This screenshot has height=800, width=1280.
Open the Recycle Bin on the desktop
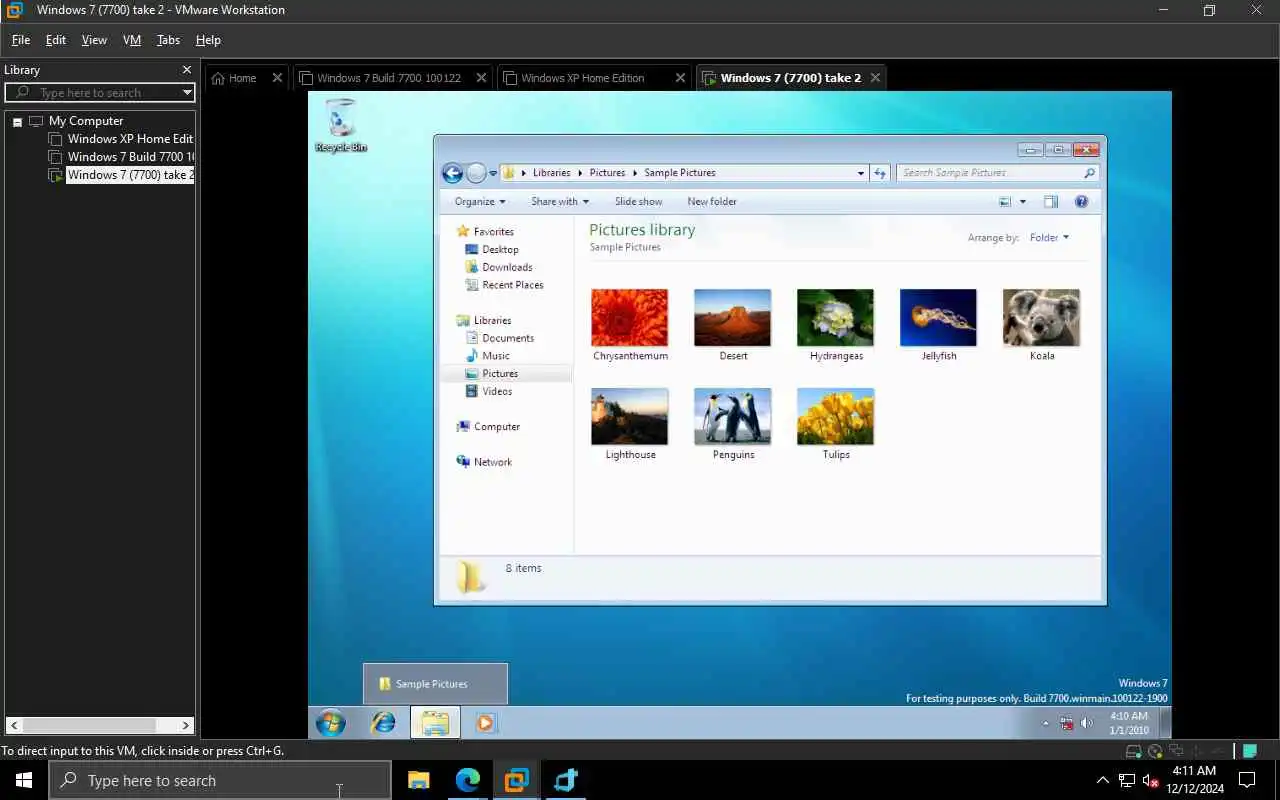pyautogui.click(x=341, y=125)
